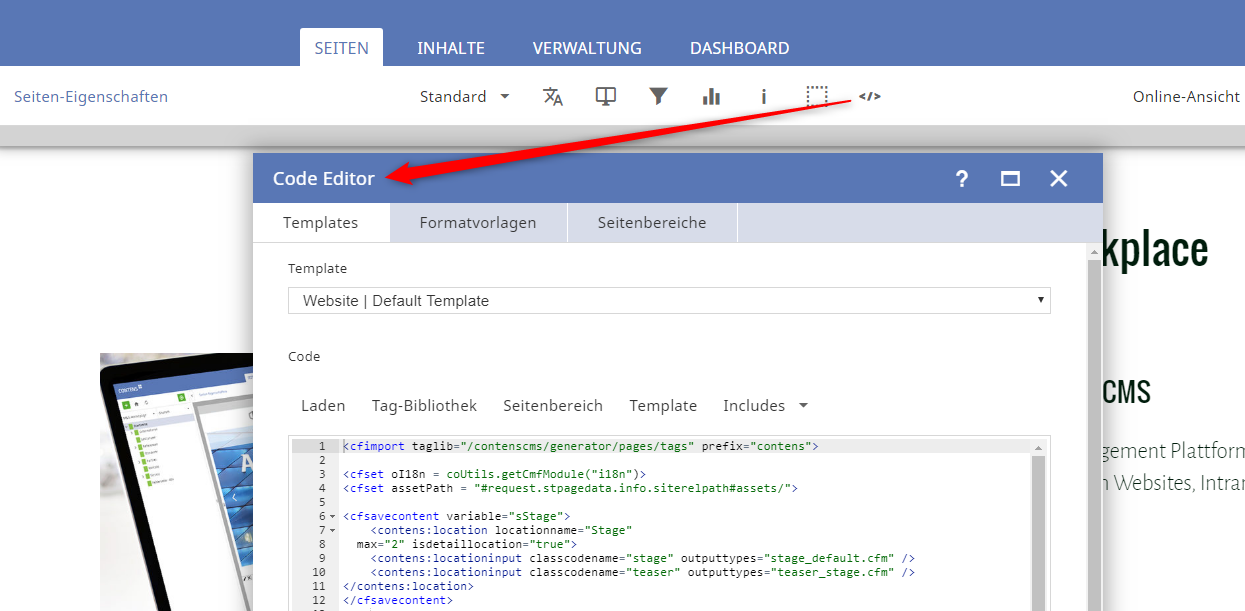
Task: Collapse the cfsavecontent fold on line 6
Action: 332,516
